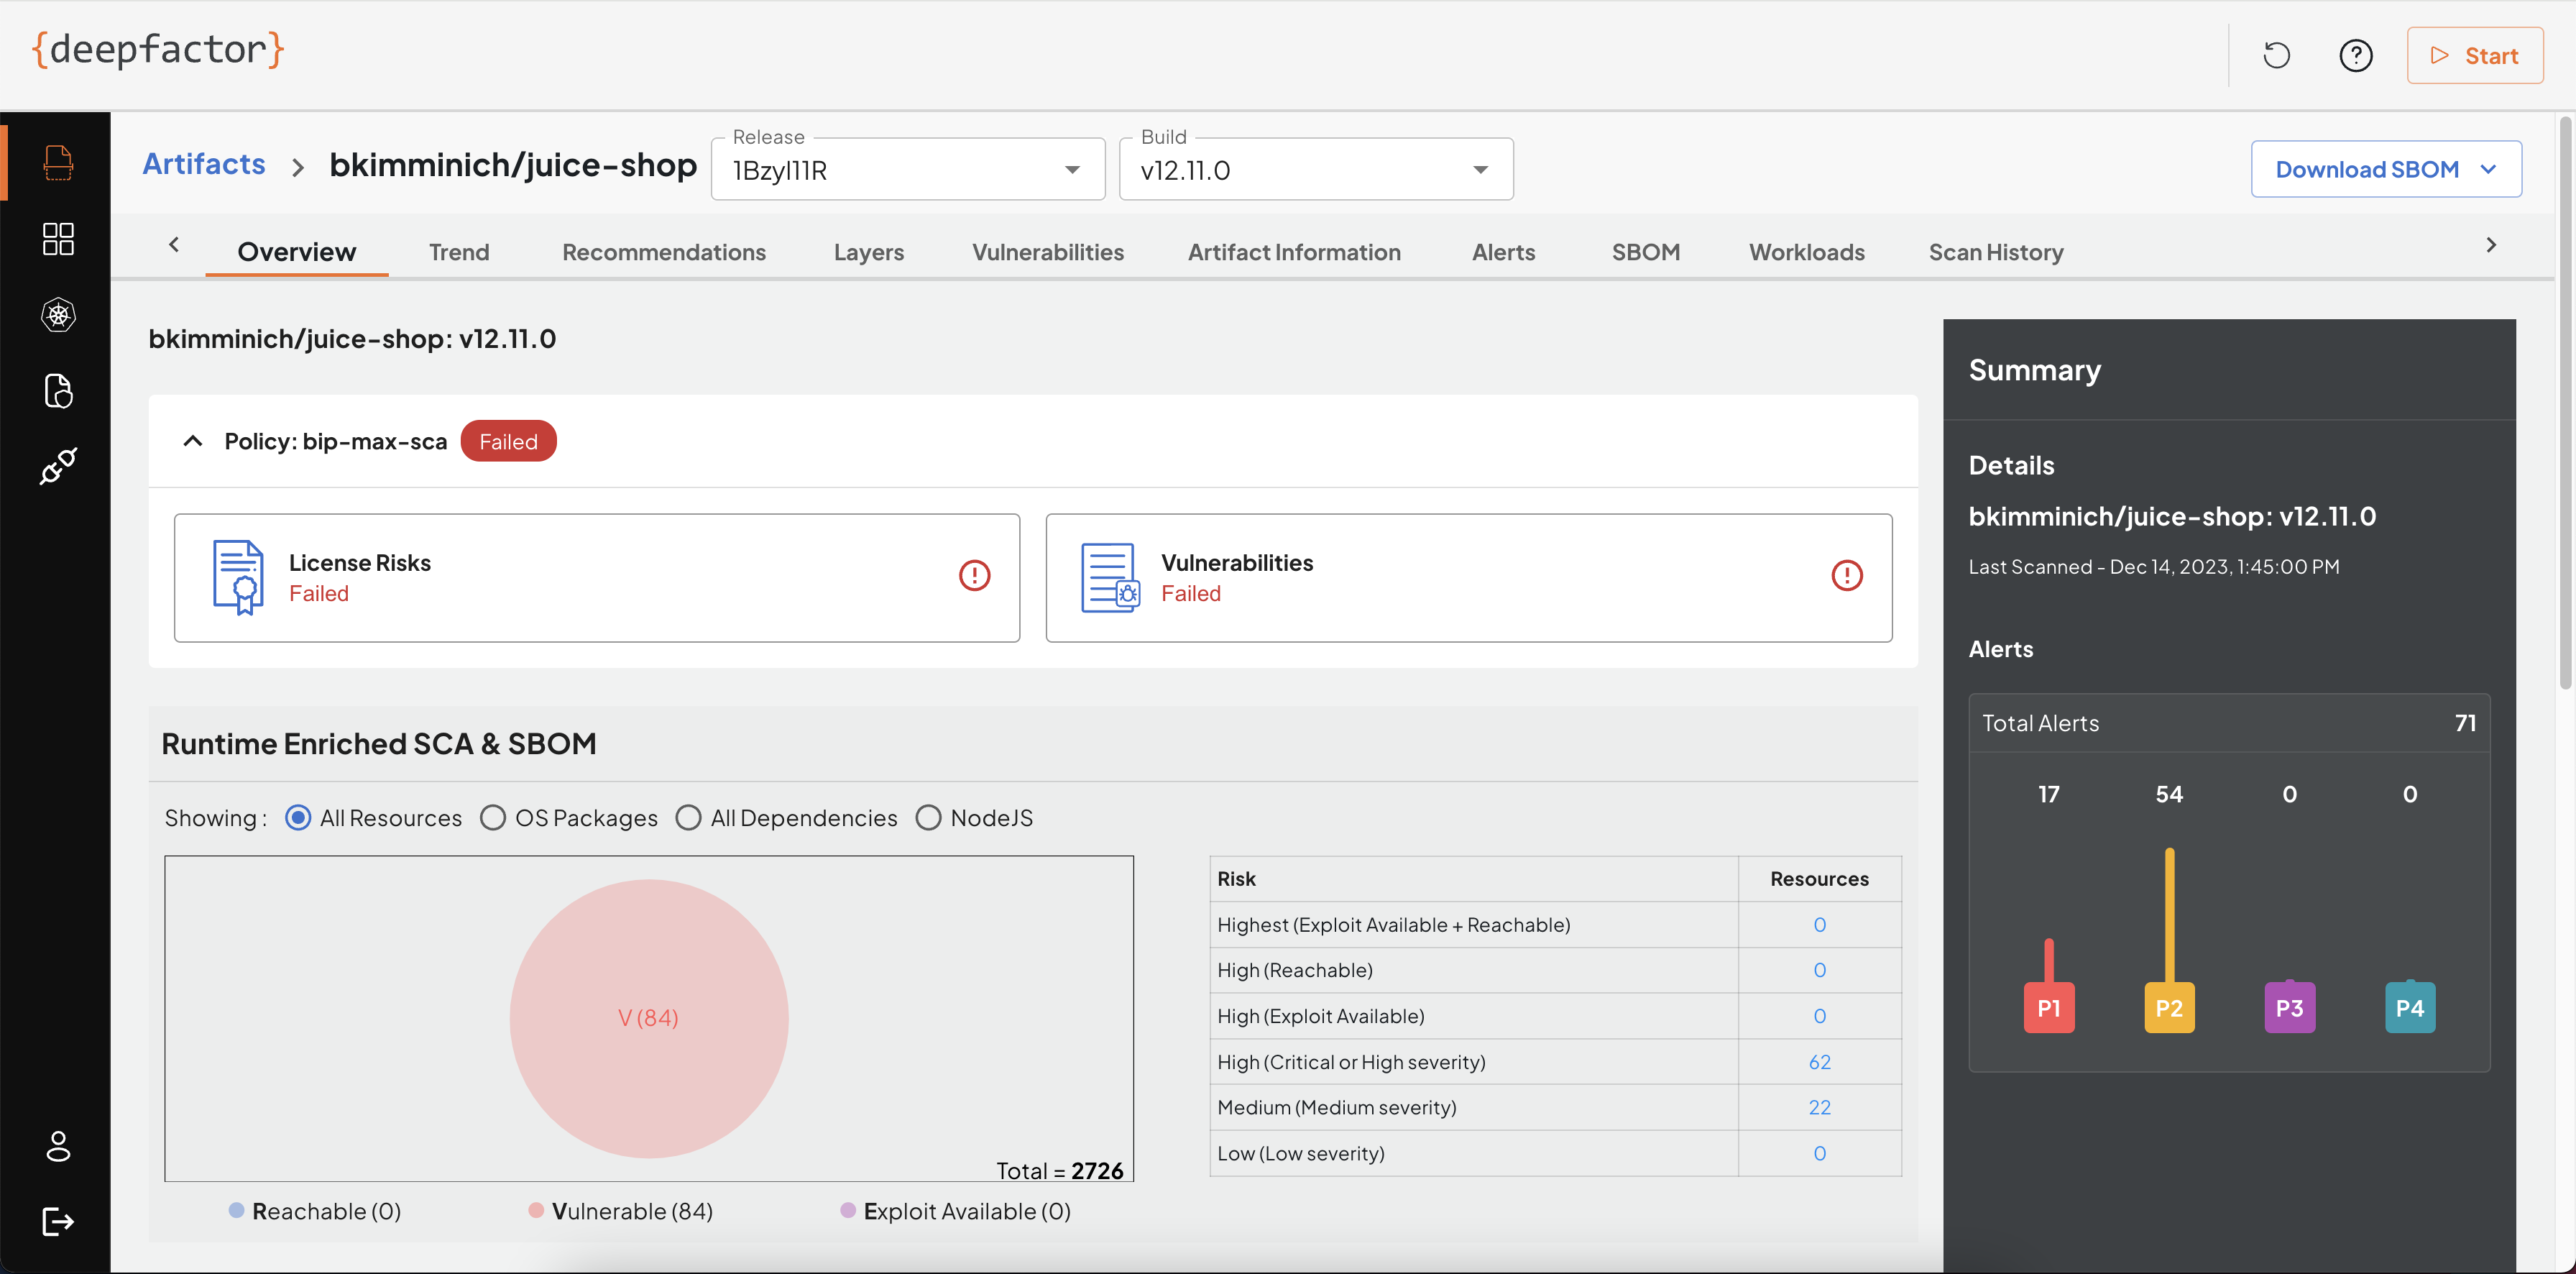The image size is (2576, 1274).
Task: Collapse the Policy bip-max-sca section
Action: click(192, 441)
